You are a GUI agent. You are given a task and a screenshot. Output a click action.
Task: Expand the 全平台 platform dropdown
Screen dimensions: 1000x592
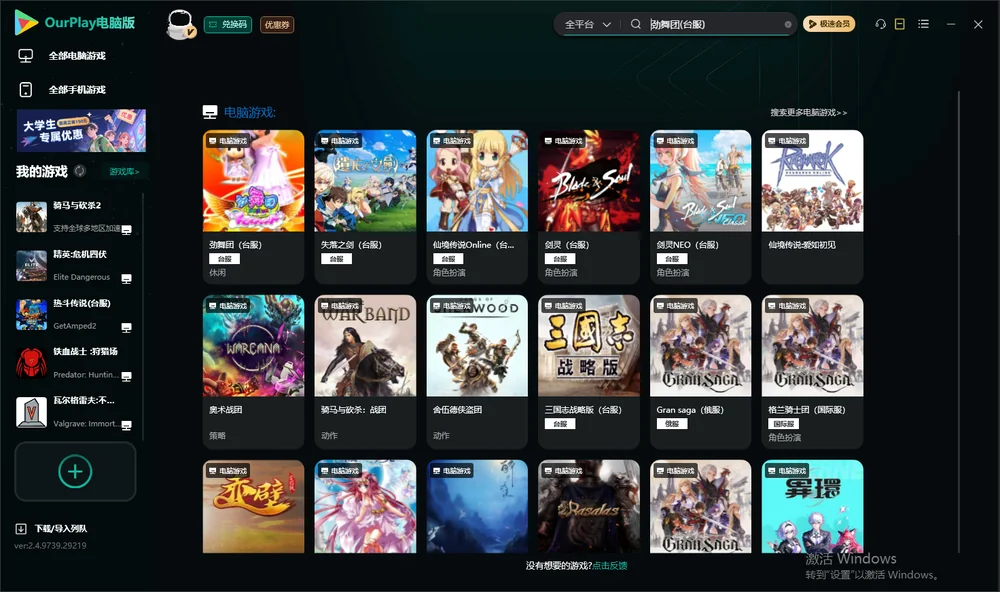point(587,24)
